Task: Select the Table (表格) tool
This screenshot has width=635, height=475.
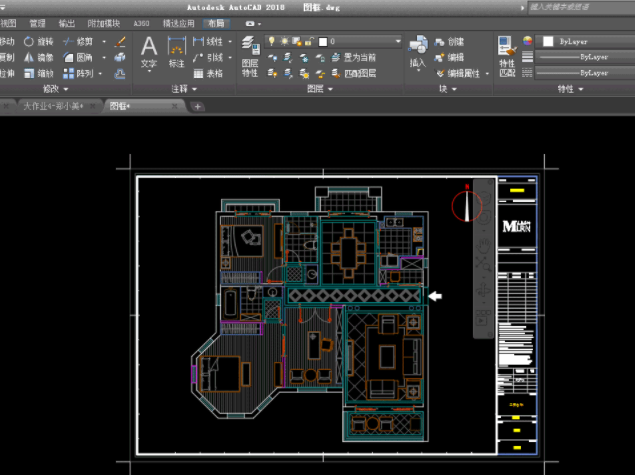Action: (x=207, y=73)
